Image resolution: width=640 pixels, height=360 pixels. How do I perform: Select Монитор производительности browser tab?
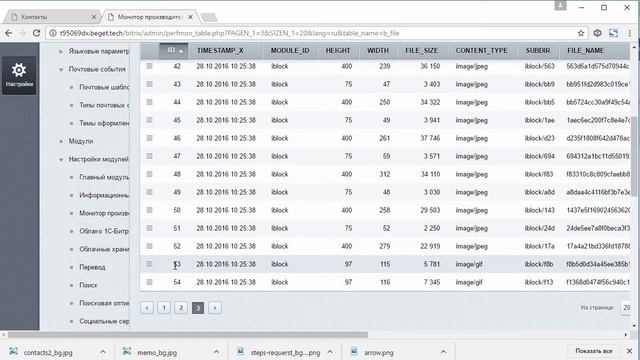click(149, 17)
